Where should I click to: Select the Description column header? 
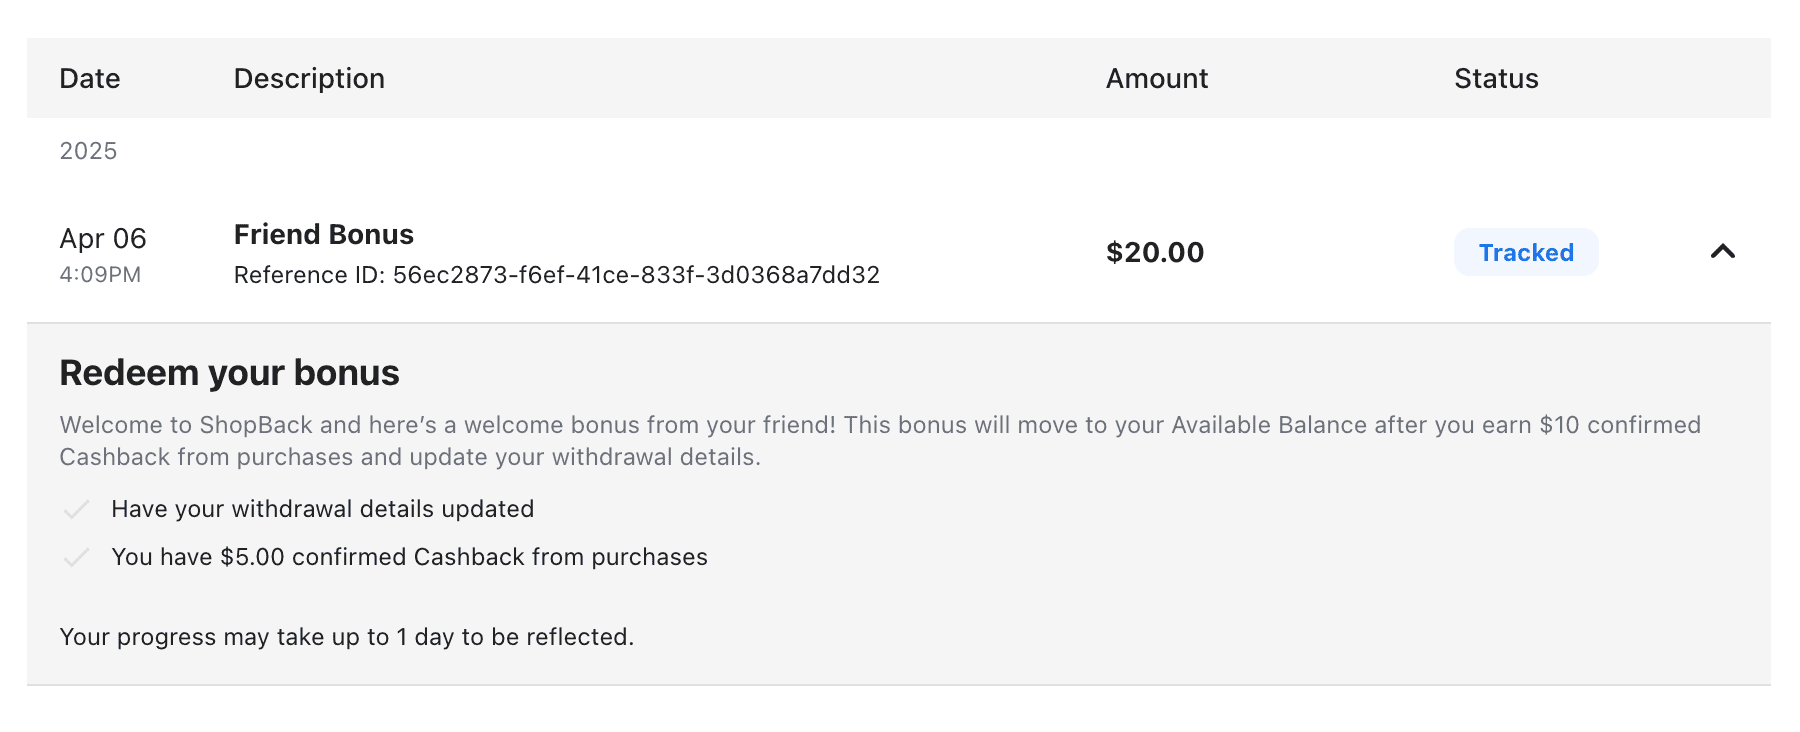pos(309,79)
